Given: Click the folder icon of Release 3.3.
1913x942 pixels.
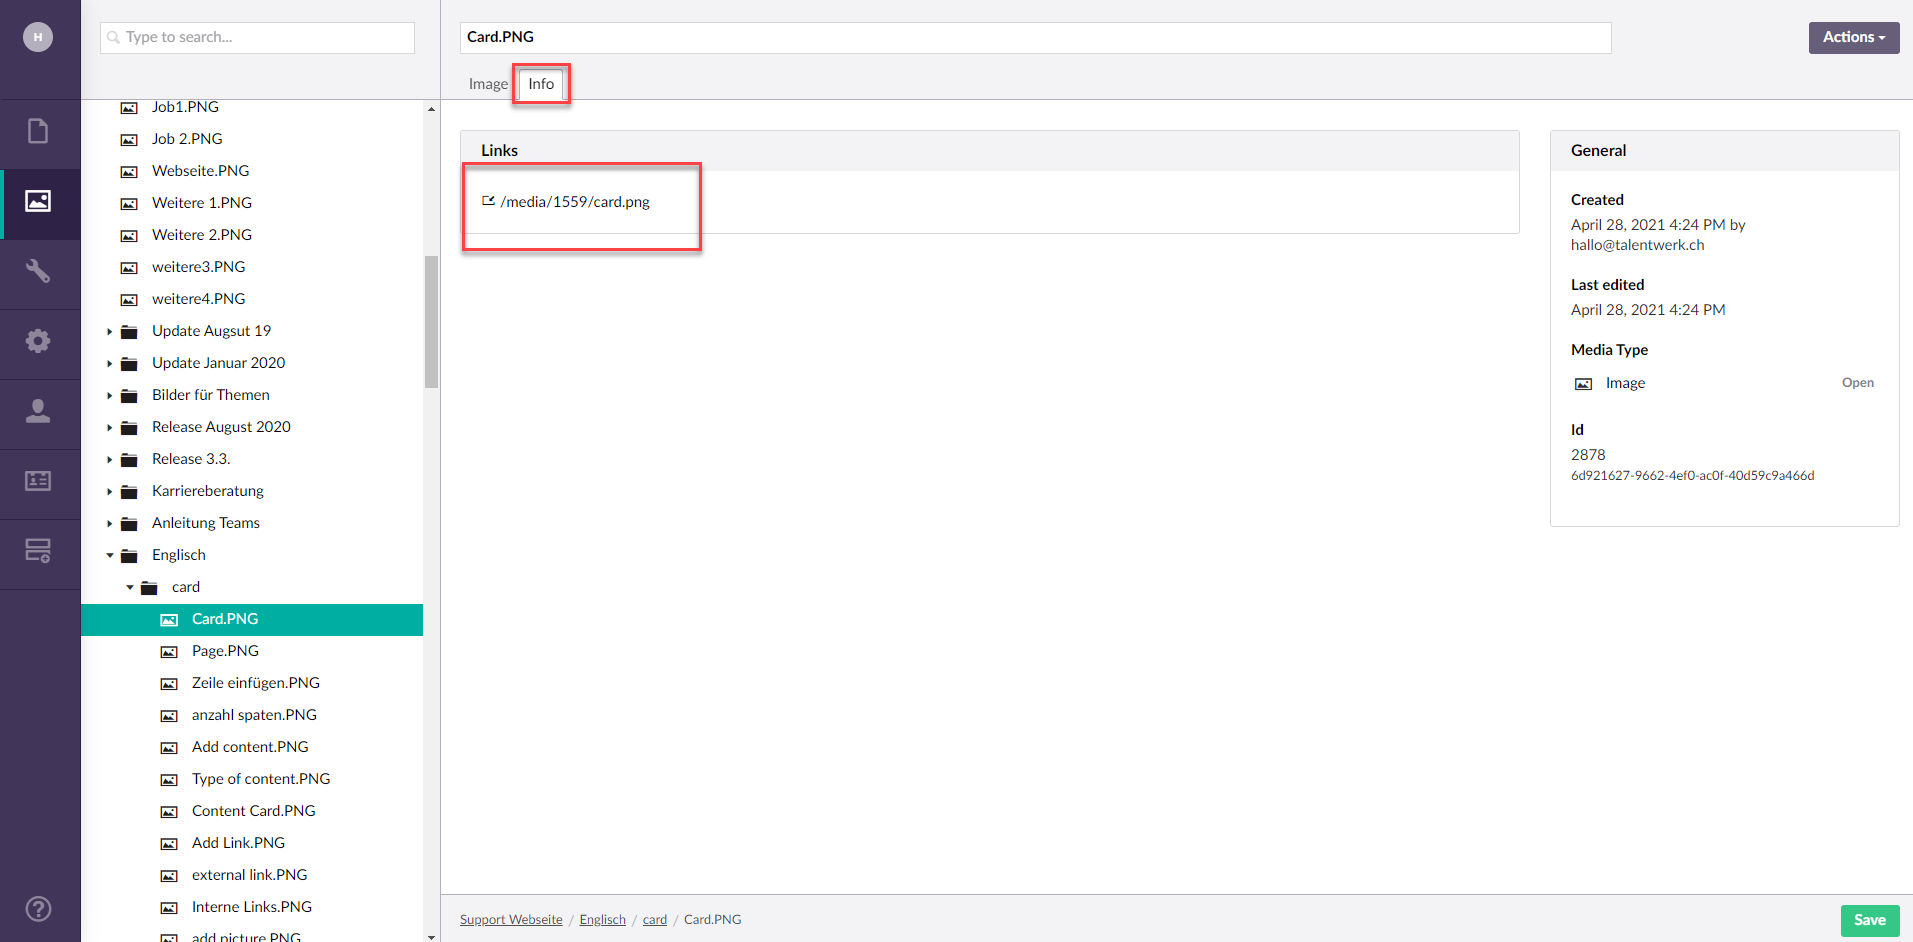Looking at the screenshot, I should tap(129, 460).
